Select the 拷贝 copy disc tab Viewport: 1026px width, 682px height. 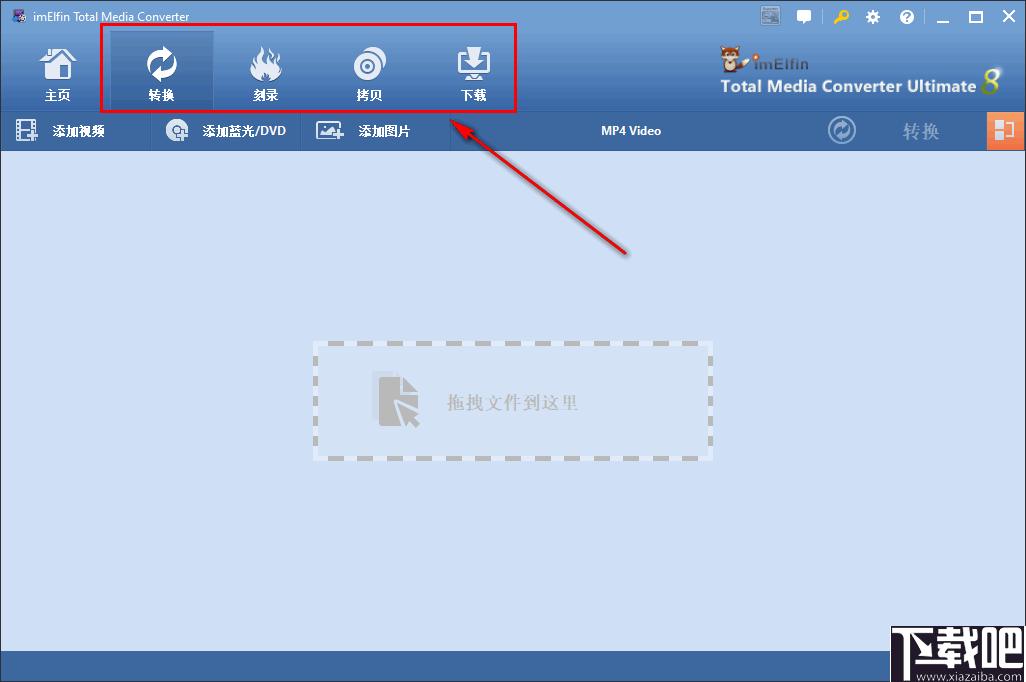(369, 75)
